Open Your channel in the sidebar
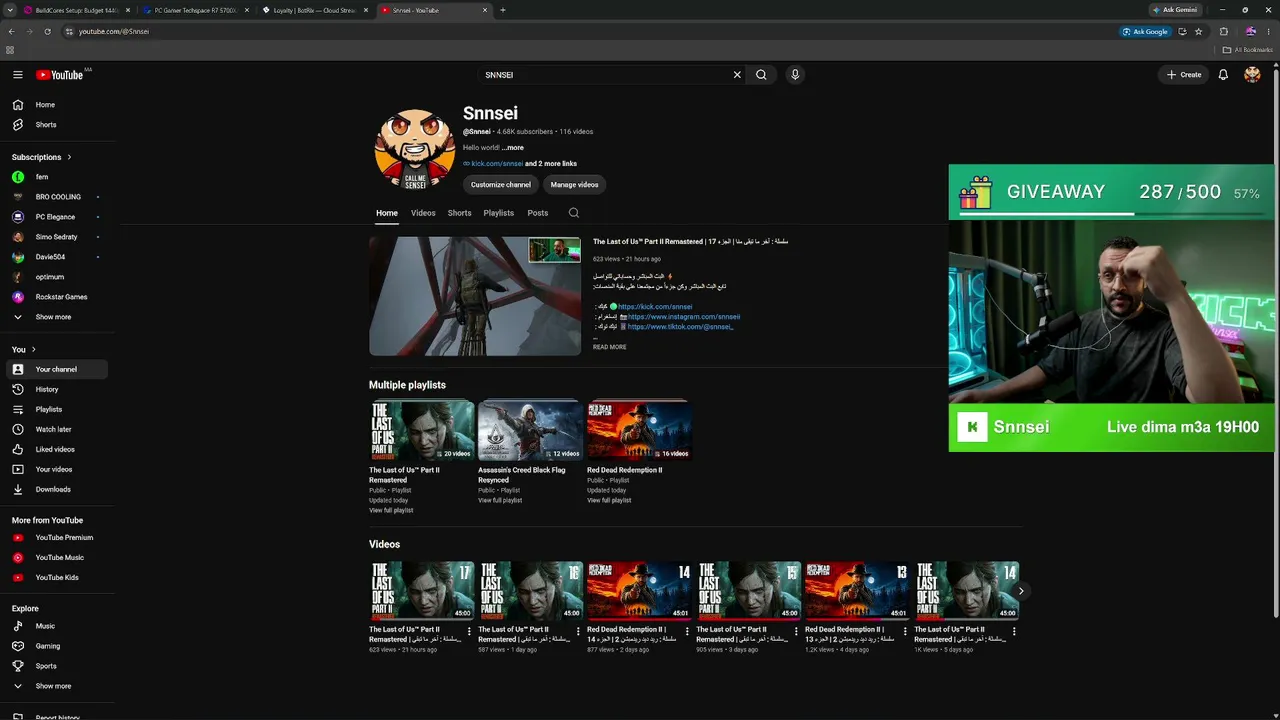The height and width of the screenshot is (720, 1280). [x=58, y=369]
